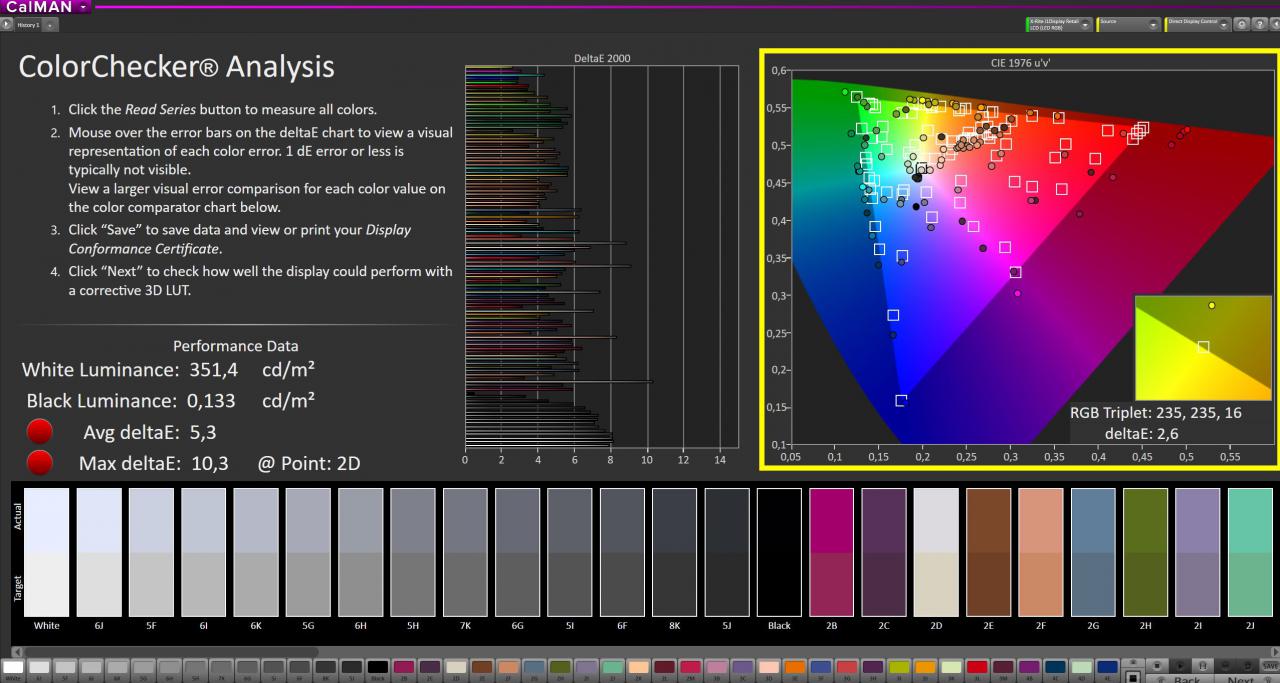Click the DeltaE 2000 bar chart

[x=602, y=258]
